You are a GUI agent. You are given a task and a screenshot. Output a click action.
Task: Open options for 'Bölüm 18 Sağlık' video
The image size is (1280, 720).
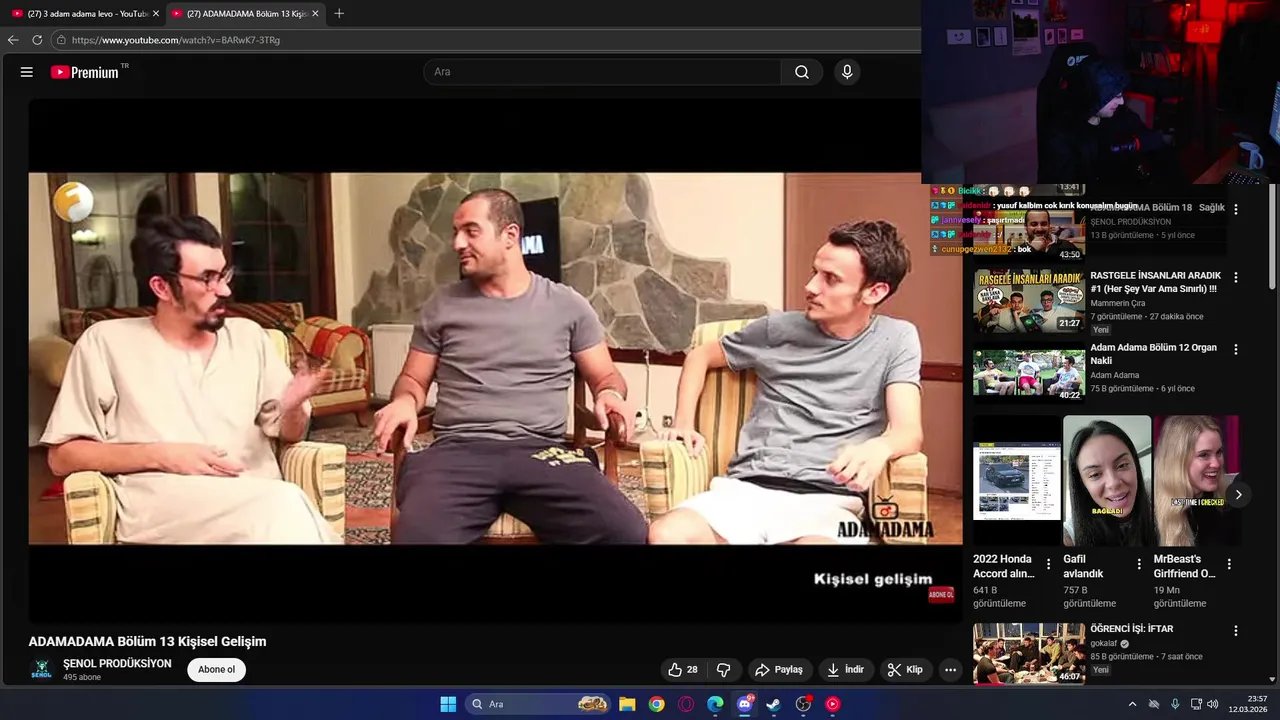click(x=1235, y=209)
